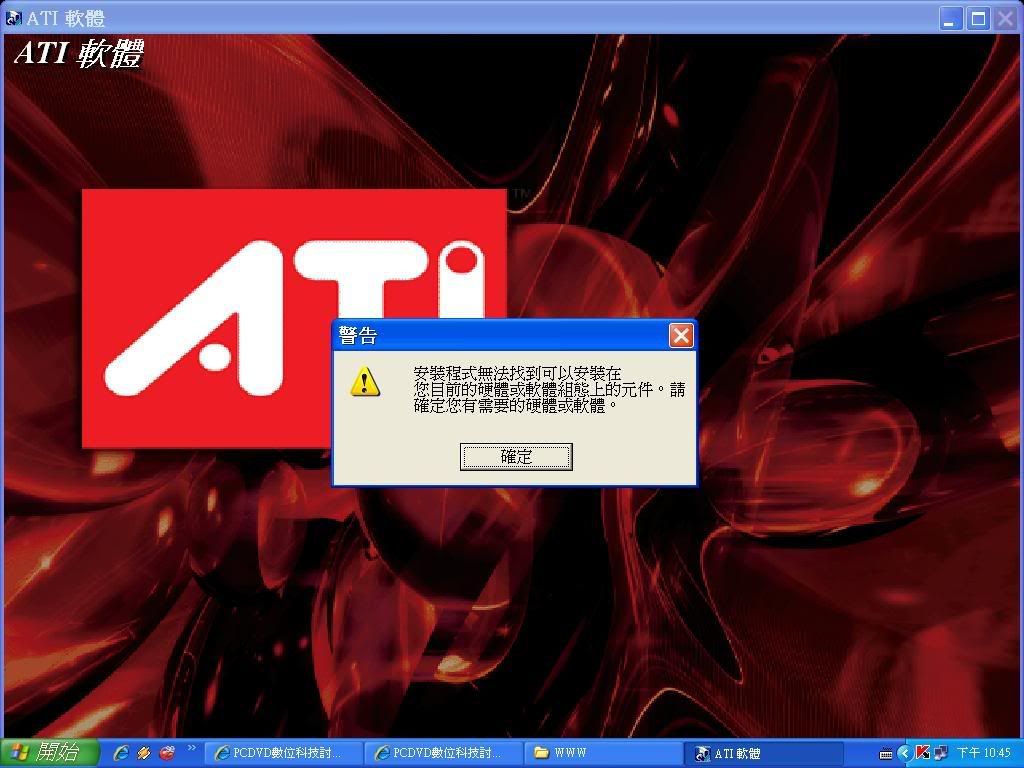1024x768 pixels.
Task: Click the network connection tray icon
Action: point(940,753)
